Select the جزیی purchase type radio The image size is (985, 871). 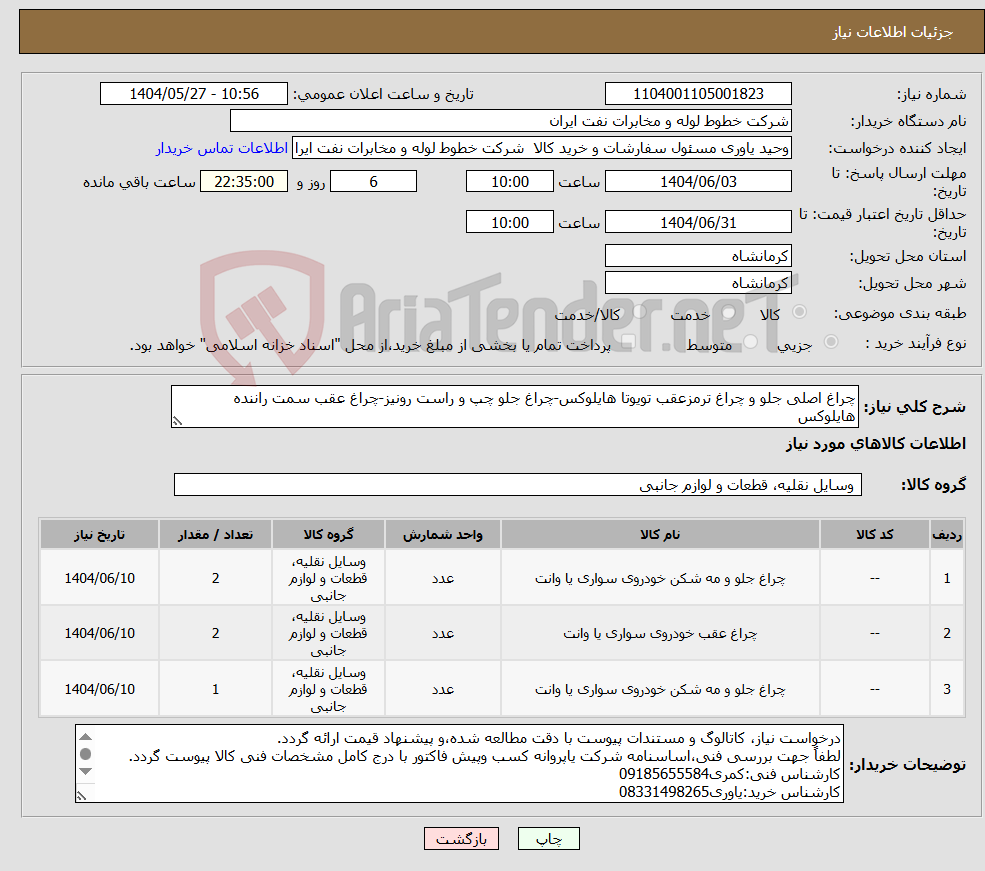point(830,342)
